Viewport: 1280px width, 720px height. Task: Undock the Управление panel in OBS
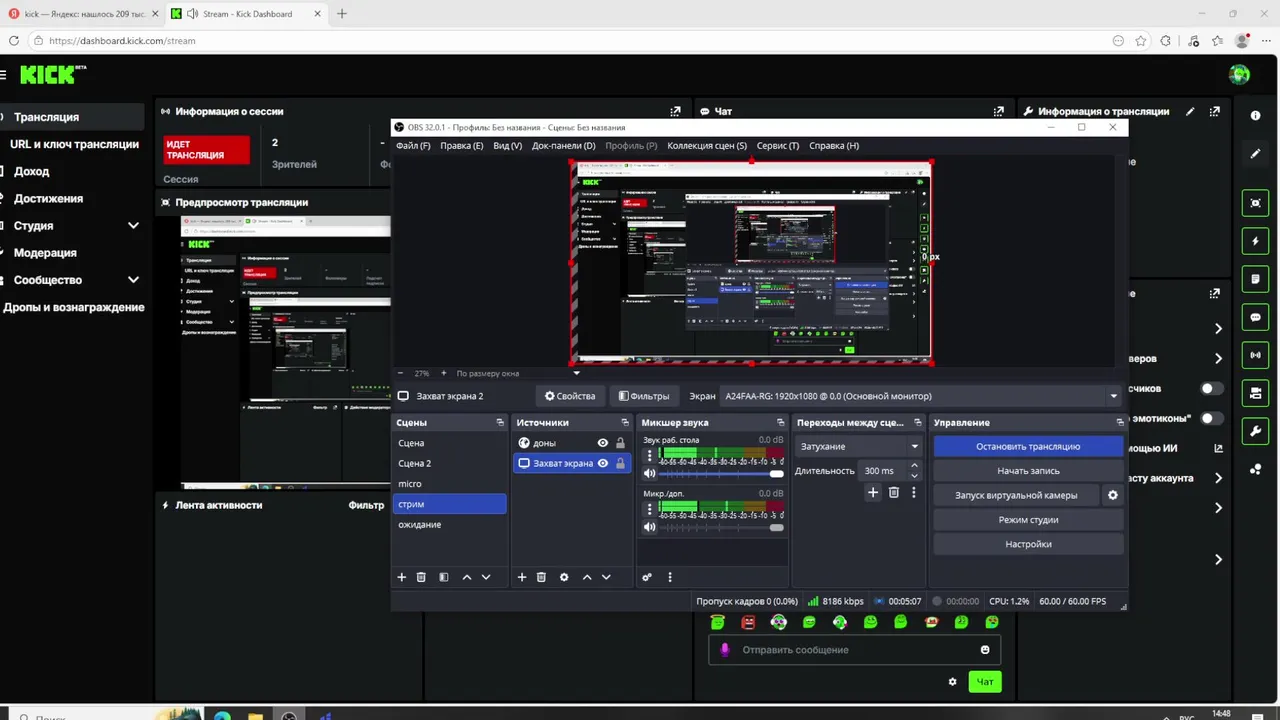click(1119, 423)
